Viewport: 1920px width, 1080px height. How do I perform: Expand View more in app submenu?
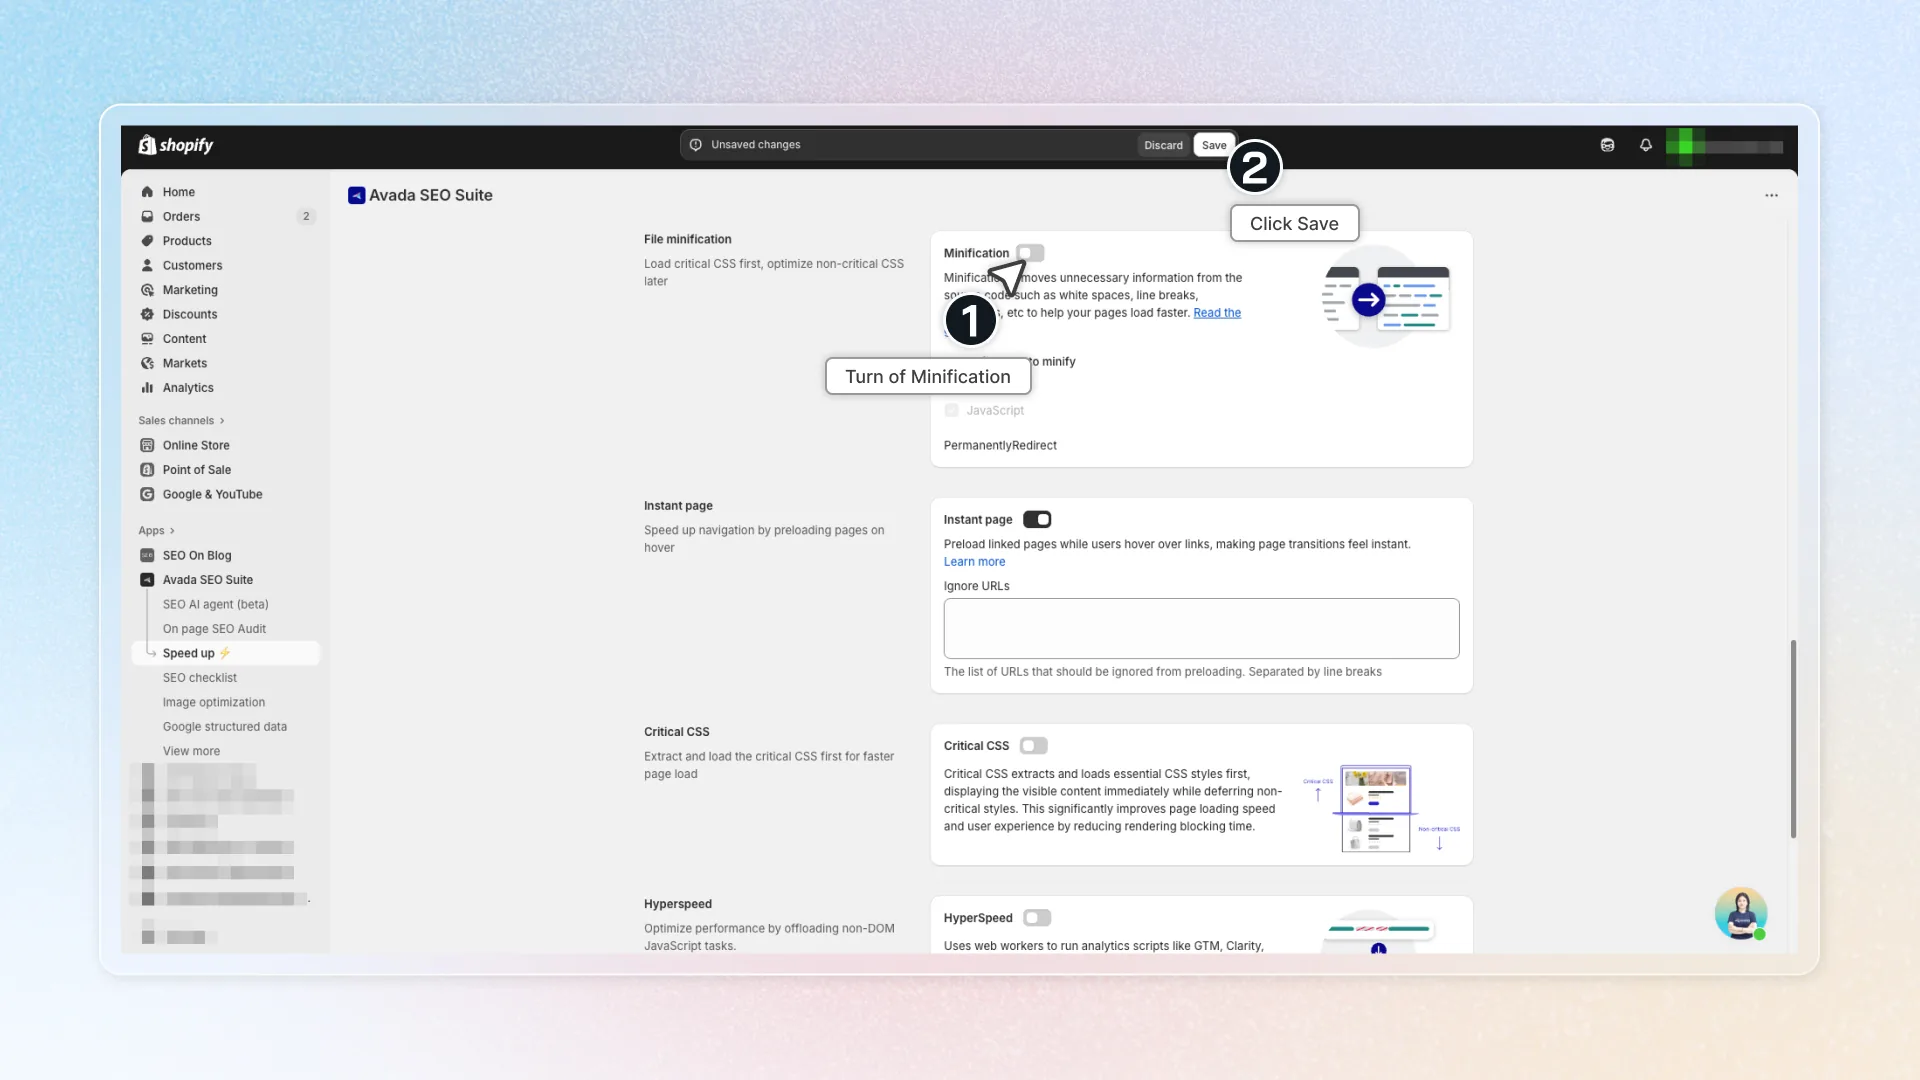point(191,751)
